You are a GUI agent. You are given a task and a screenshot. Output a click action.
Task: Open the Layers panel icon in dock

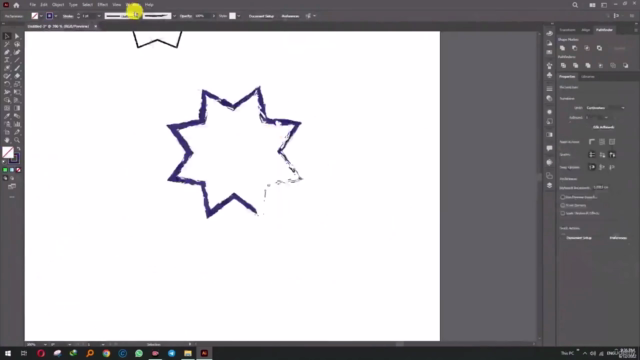549,185
